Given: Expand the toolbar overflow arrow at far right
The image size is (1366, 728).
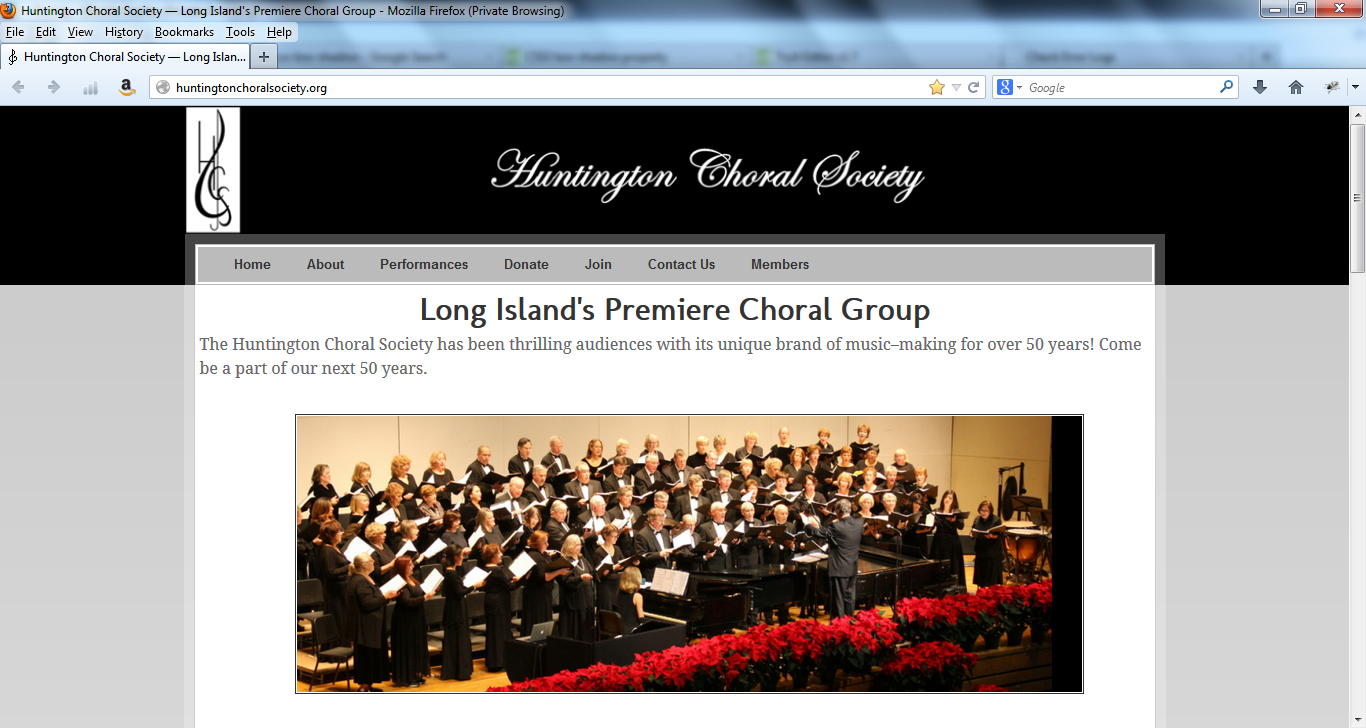Looking at the screenshot, I should point(1355,87).
